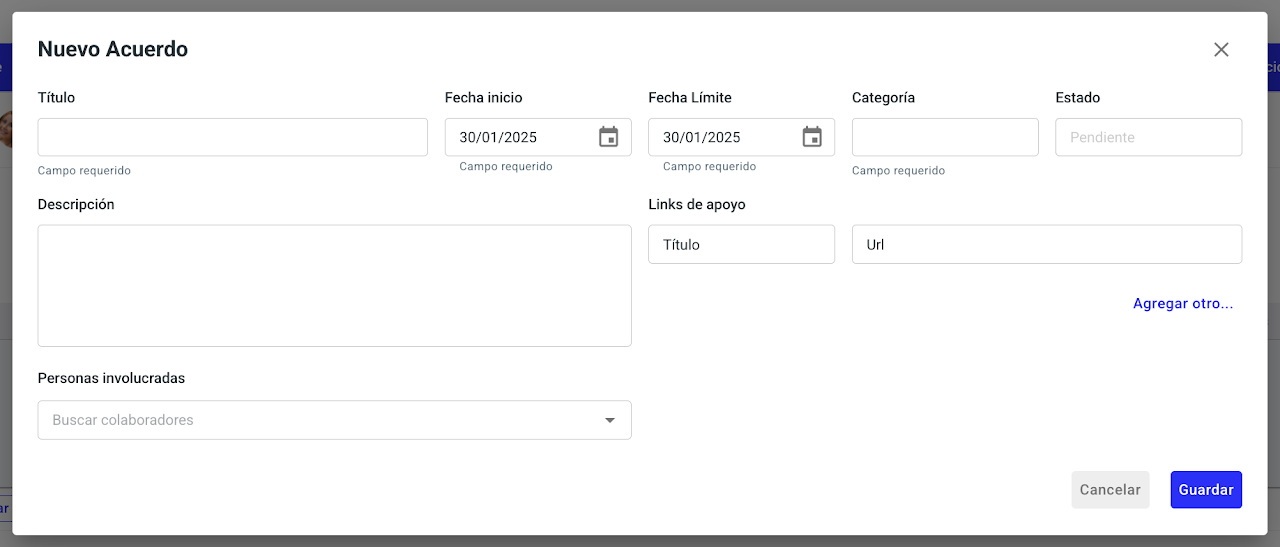
Task: Focus the support link Título field
Action: pos(741,244)
